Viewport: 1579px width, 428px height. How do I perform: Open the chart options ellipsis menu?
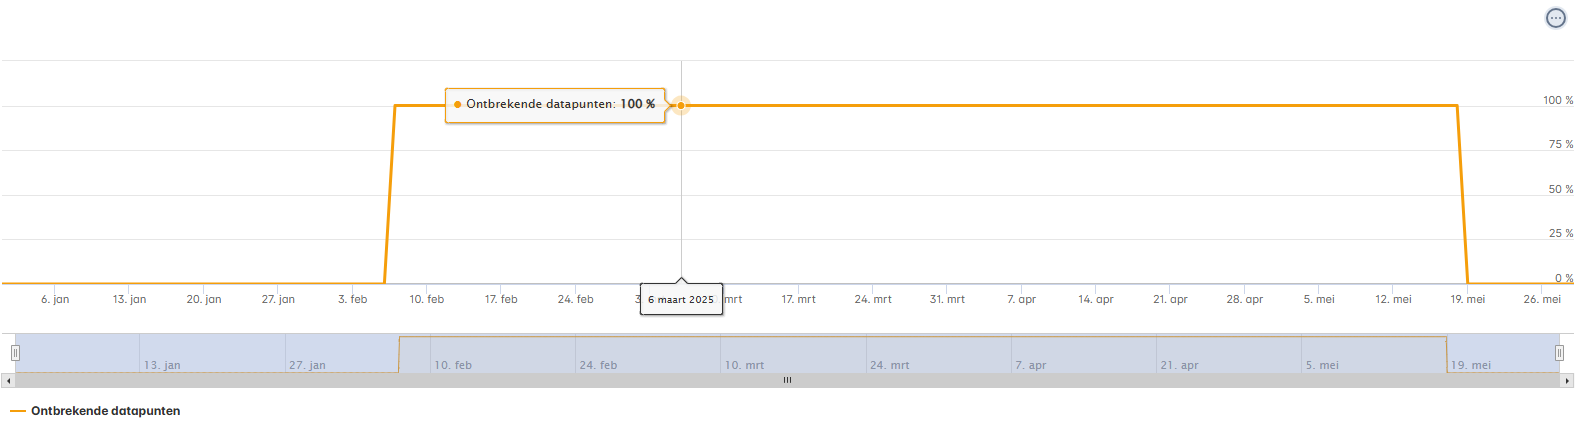click(1556, 18)
